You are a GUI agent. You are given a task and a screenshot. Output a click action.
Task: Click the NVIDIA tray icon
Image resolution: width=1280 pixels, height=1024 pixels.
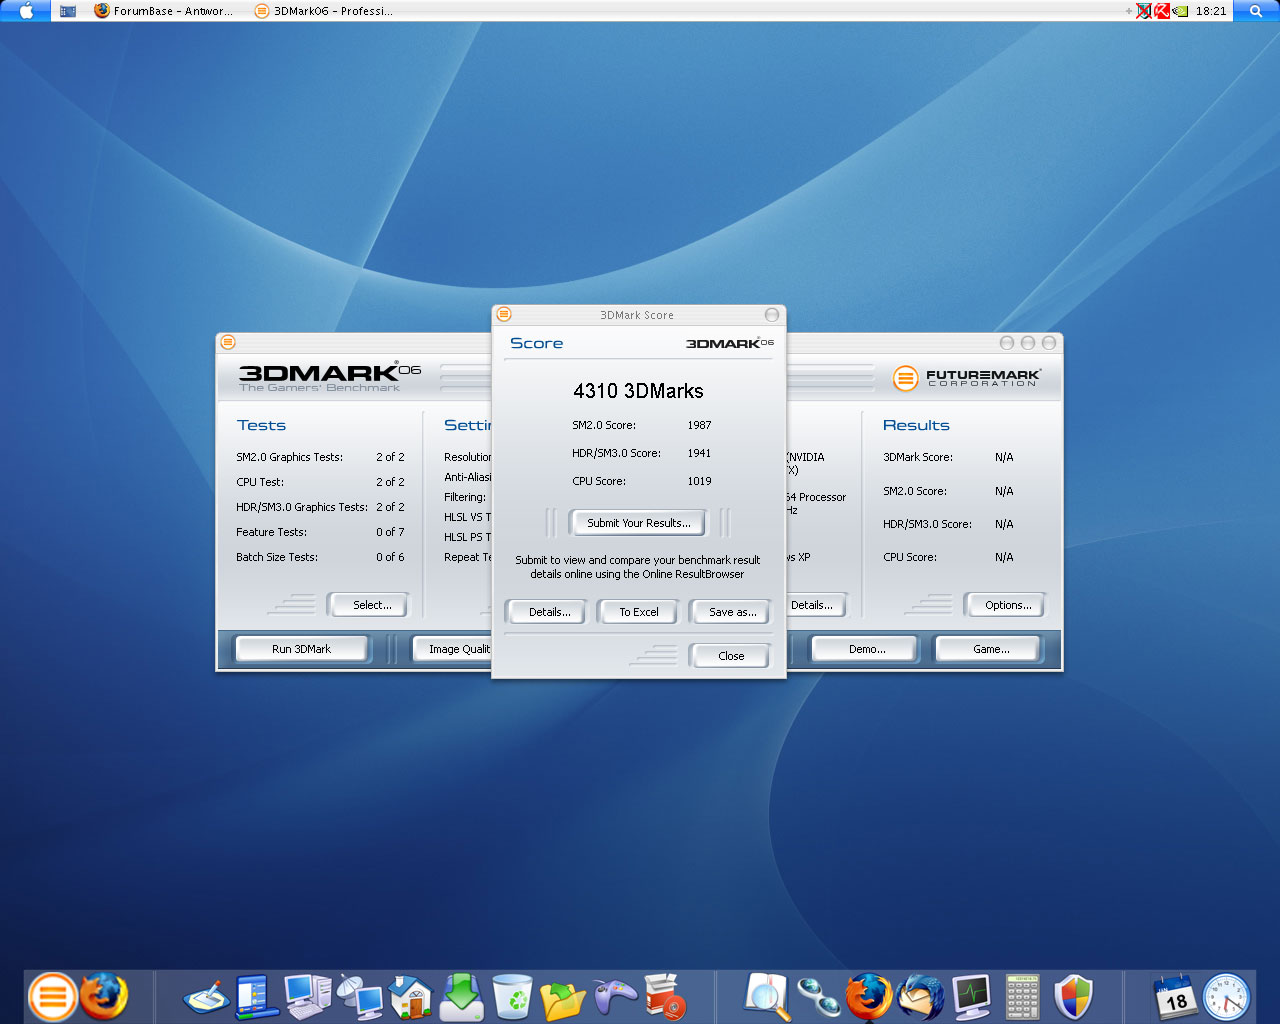tap(1180, 11)
